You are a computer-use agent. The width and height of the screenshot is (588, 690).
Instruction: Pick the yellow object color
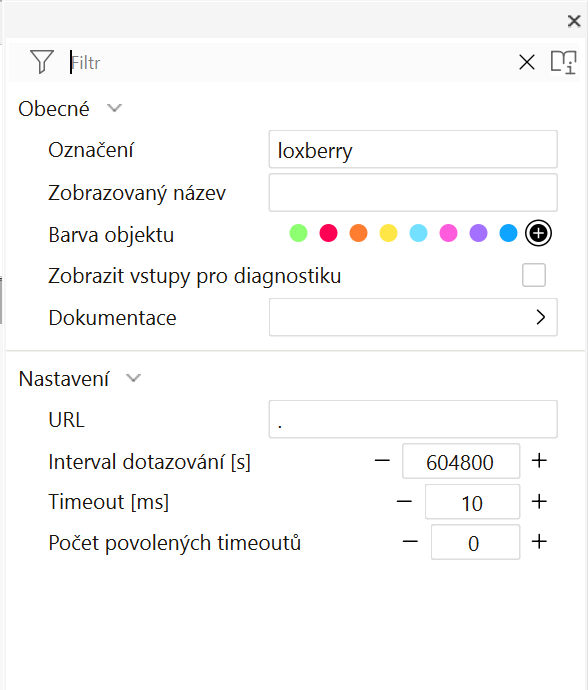click(x=388, y=233)
